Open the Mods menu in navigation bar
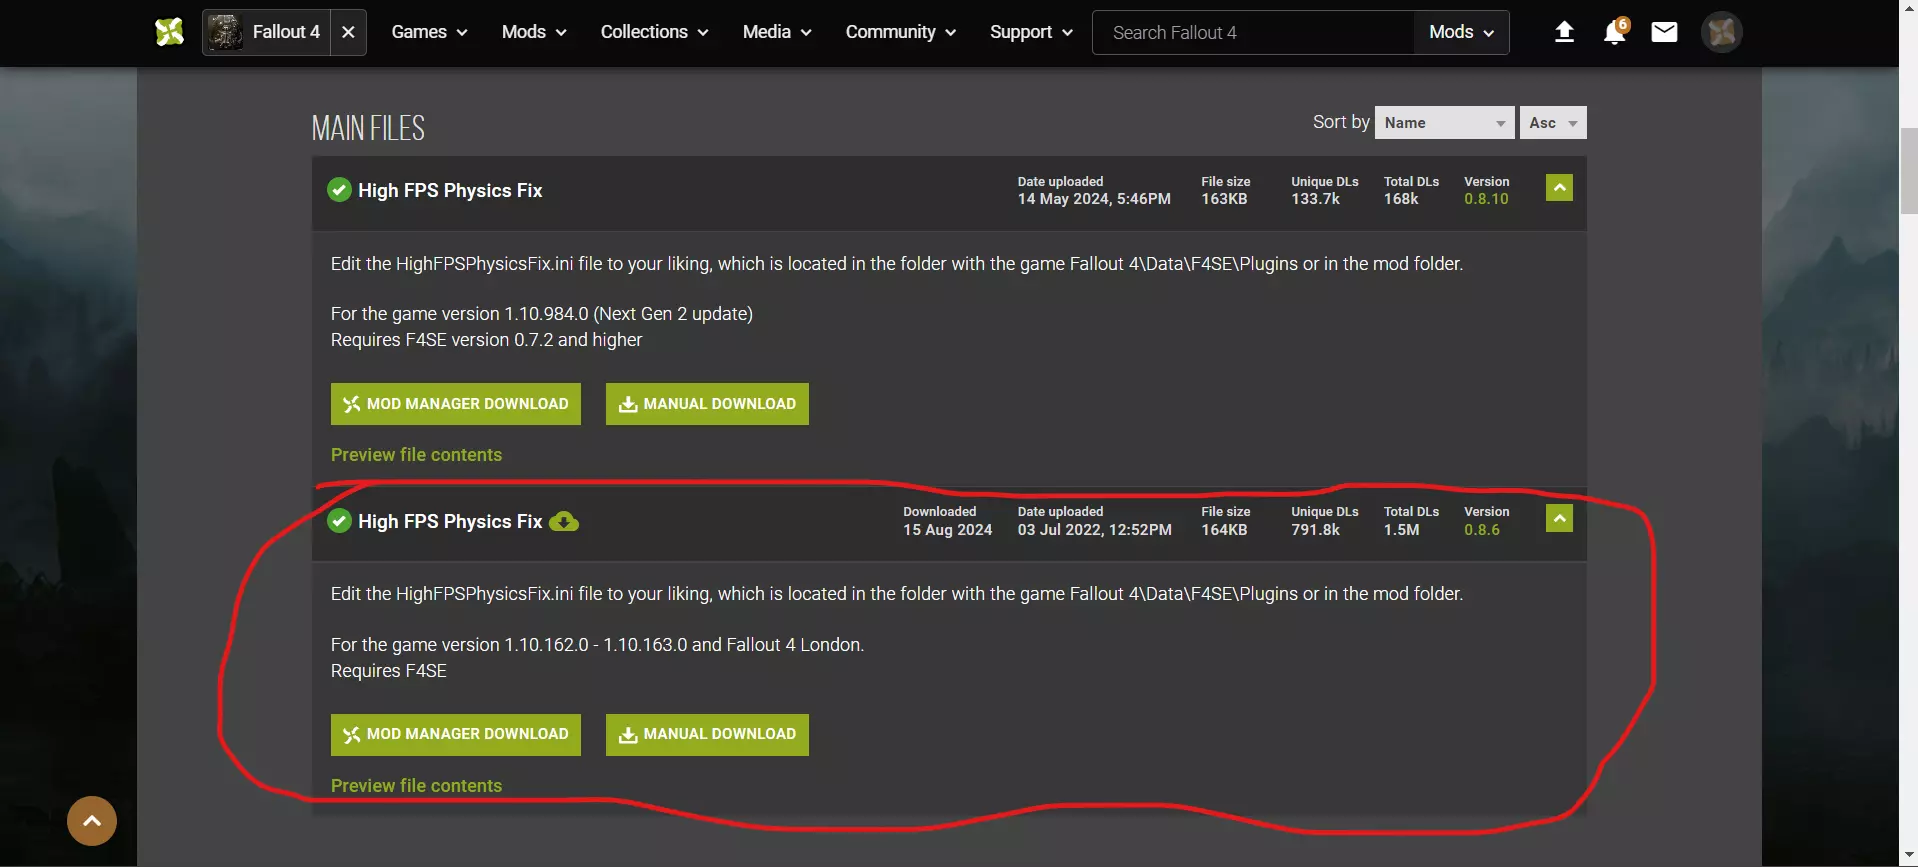This screenshot has height=867, width=1918. (x=534, y=32)
